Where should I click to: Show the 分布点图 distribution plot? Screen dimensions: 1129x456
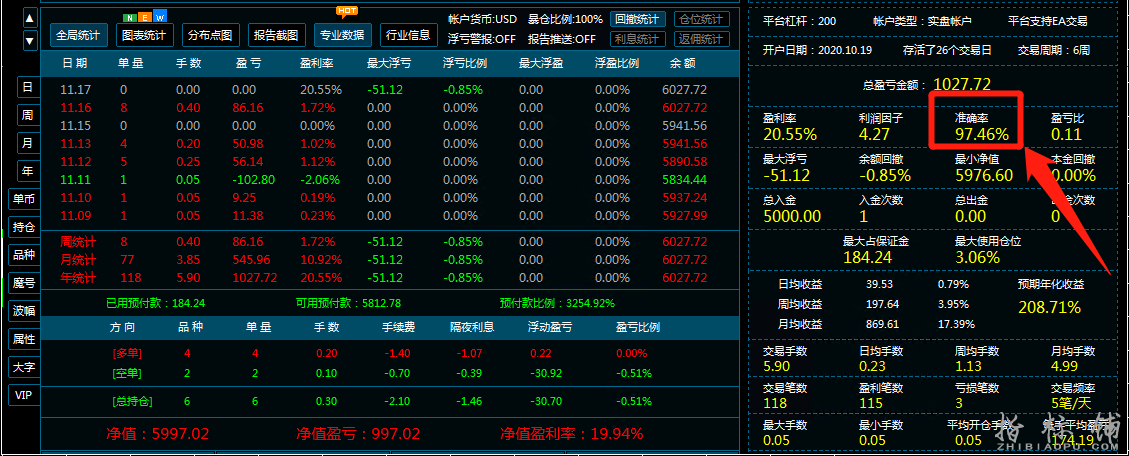210,34
